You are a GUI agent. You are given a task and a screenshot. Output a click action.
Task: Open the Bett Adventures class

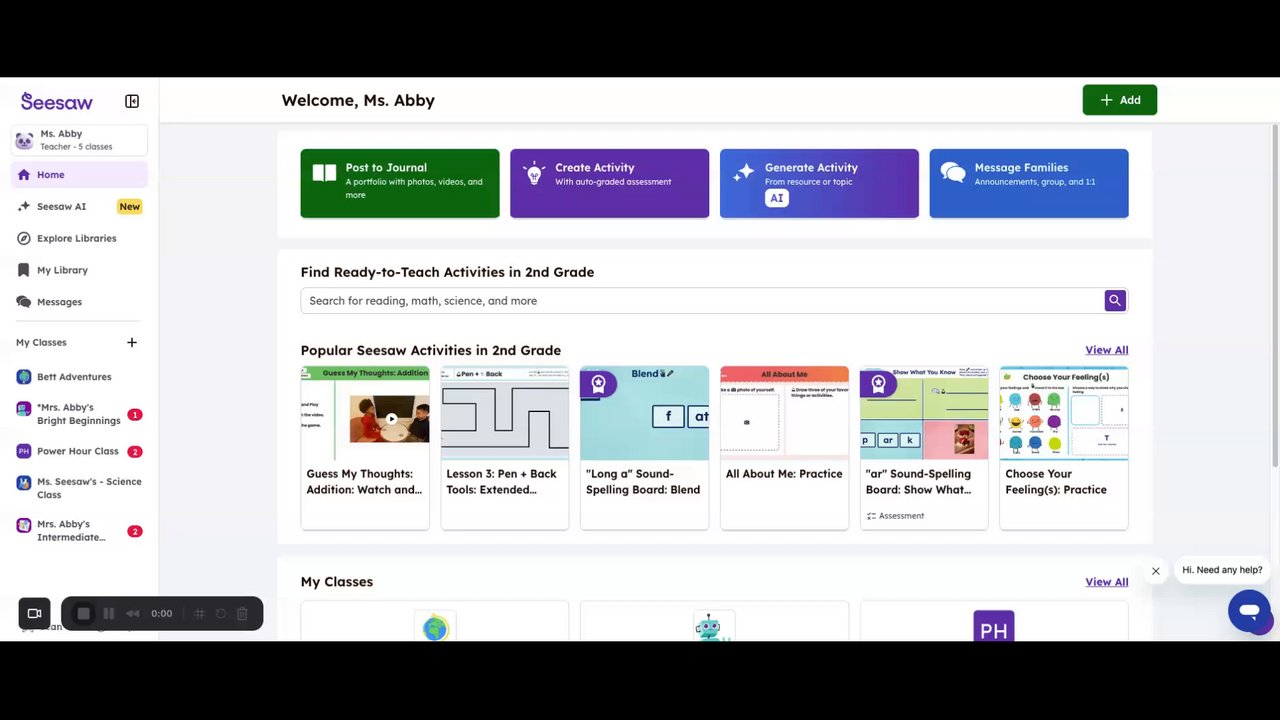coord(79,377)
